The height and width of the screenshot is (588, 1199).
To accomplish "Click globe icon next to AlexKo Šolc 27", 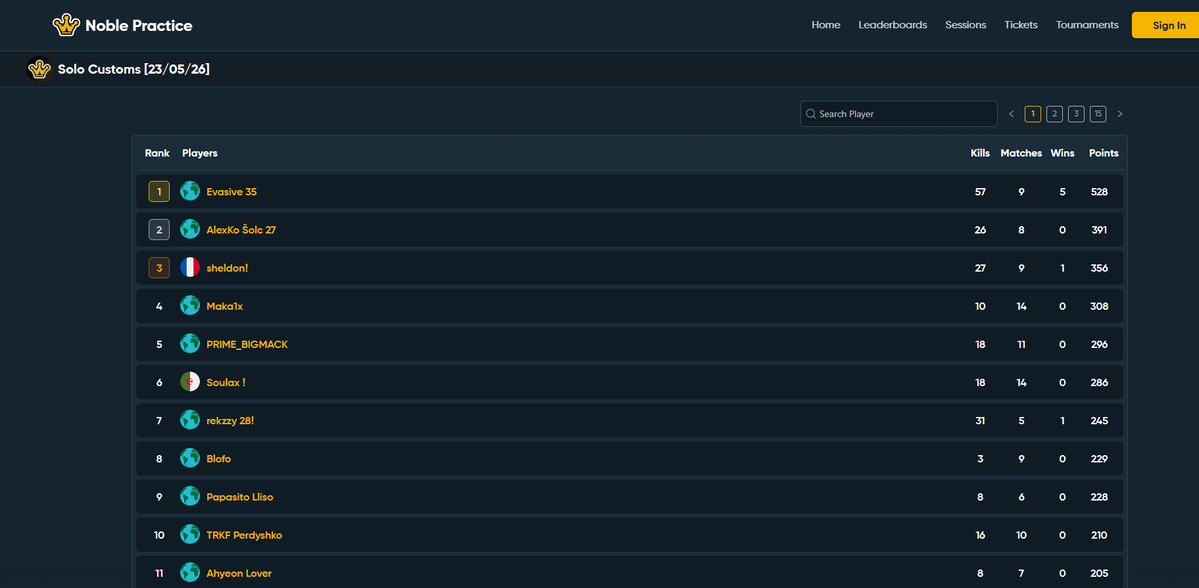I will pos(190,229).
